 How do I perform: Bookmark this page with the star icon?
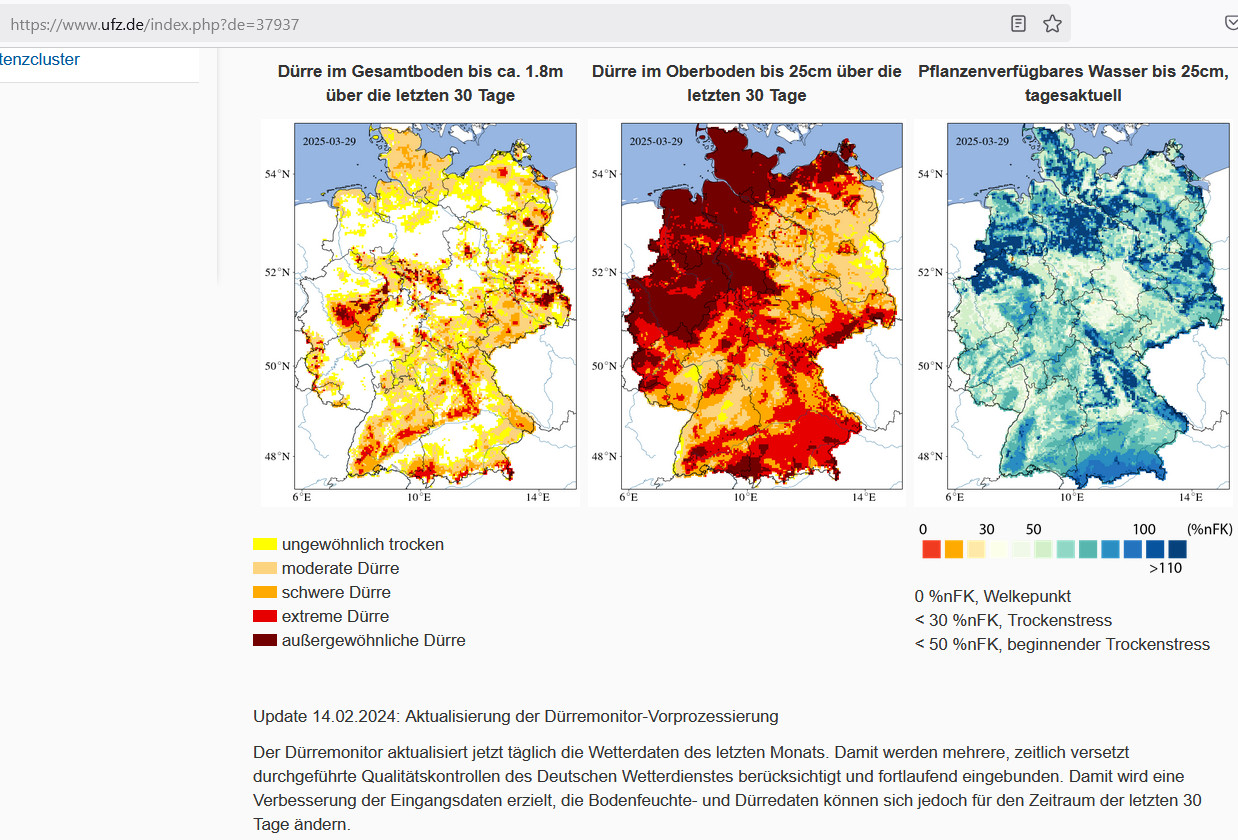tap(1052, 24)
